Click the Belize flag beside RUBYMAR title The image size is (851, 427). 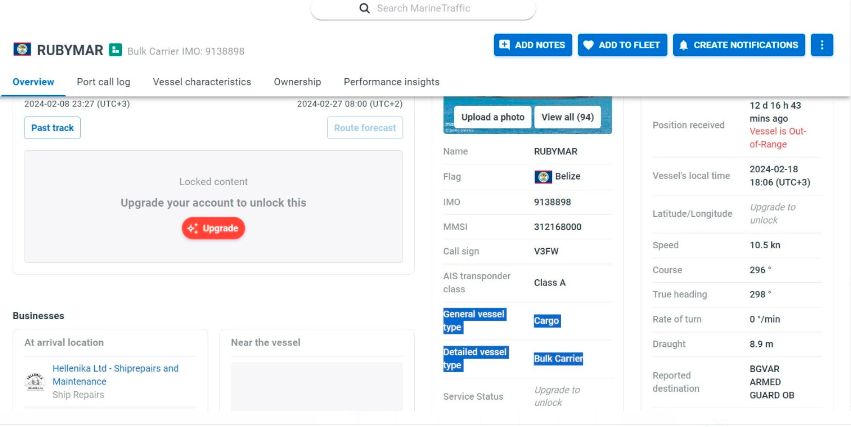(21, 49)
